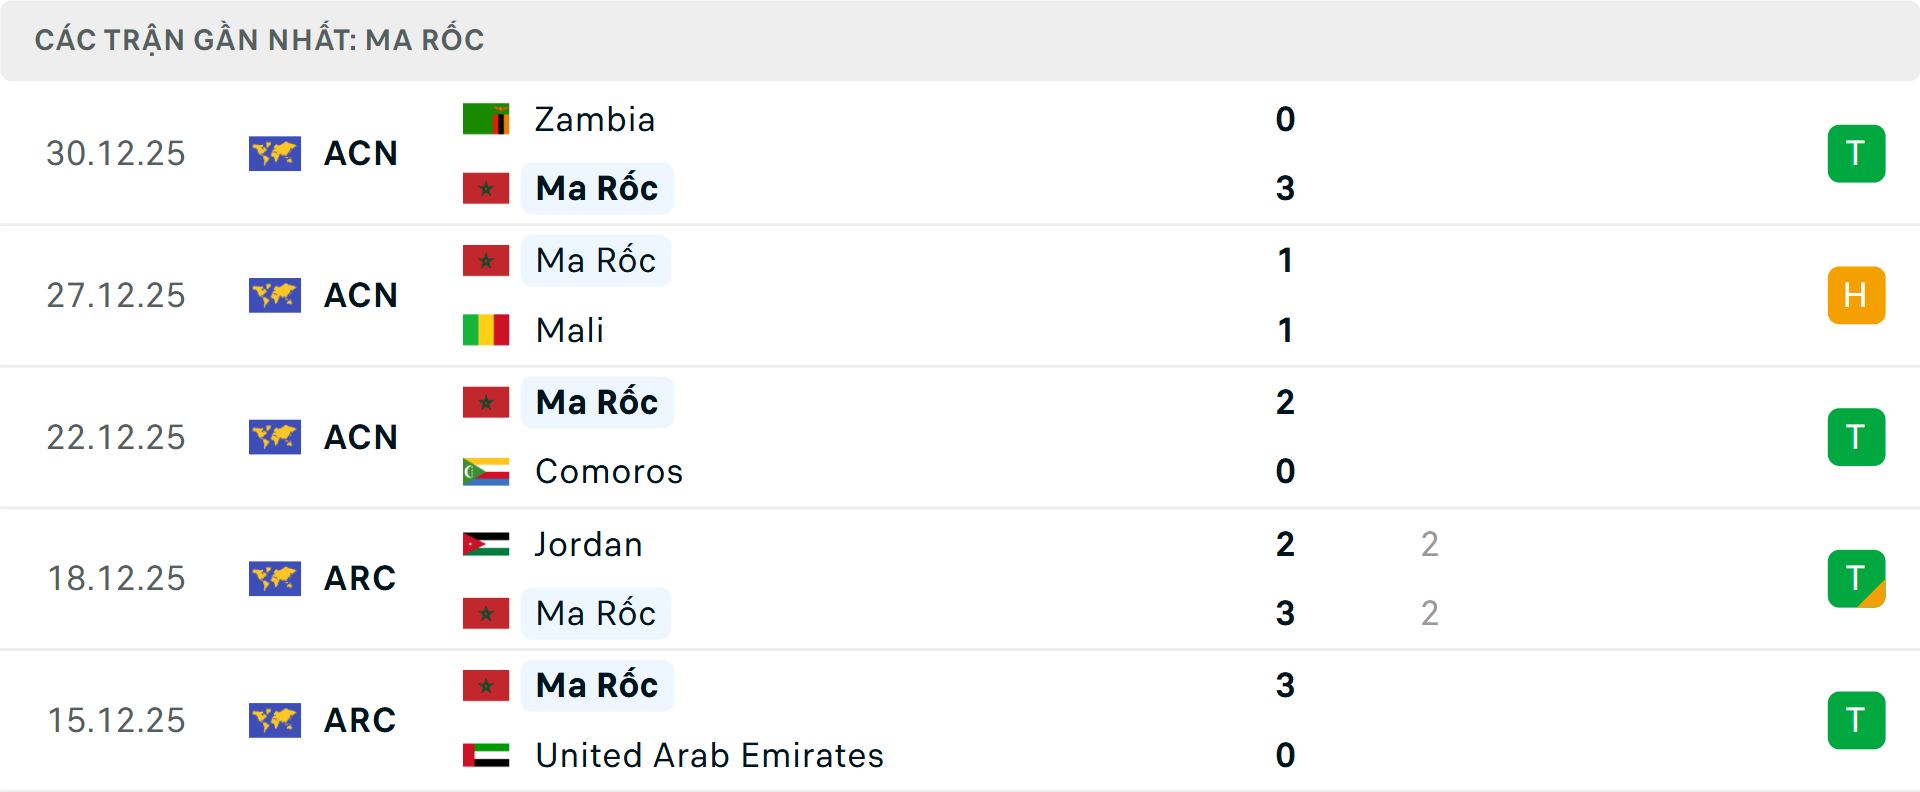Viewport: 1920px width, 792px height.
Task: Open the Mali team link
Action: [570, 330]
